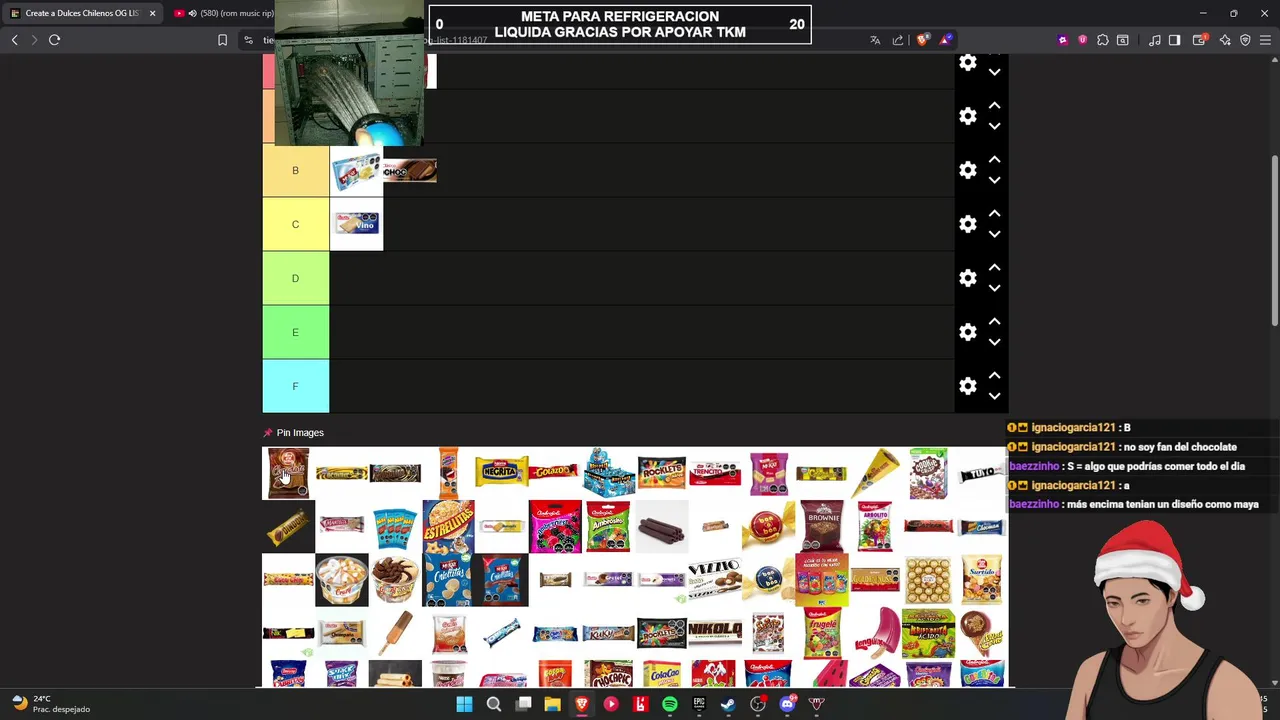Viewport: 1280px width, 720px height.
Task: Open the media control music note icon
Action: (x=1154, y=40)
